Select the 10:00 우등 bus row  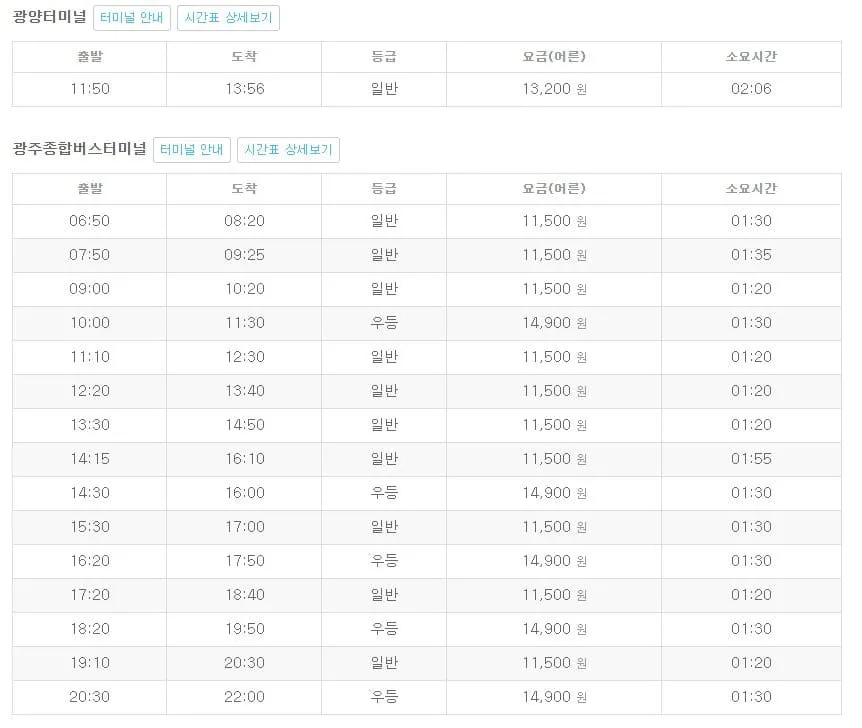click(89, 323)
